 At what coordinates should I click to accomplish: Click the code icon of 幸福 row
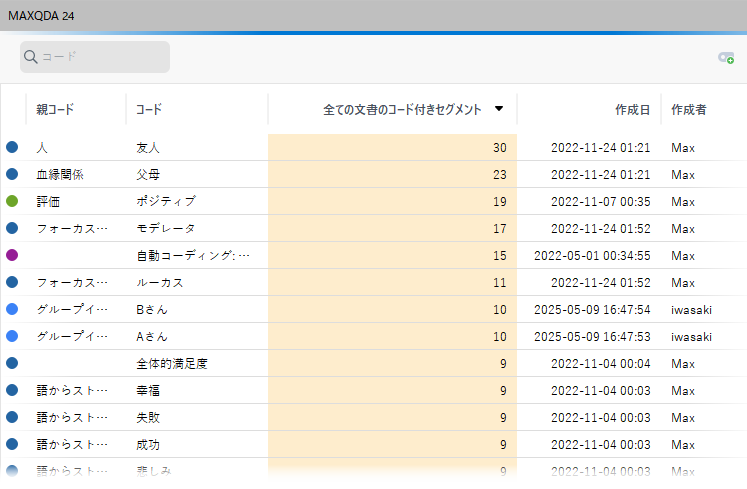(12, 390)
